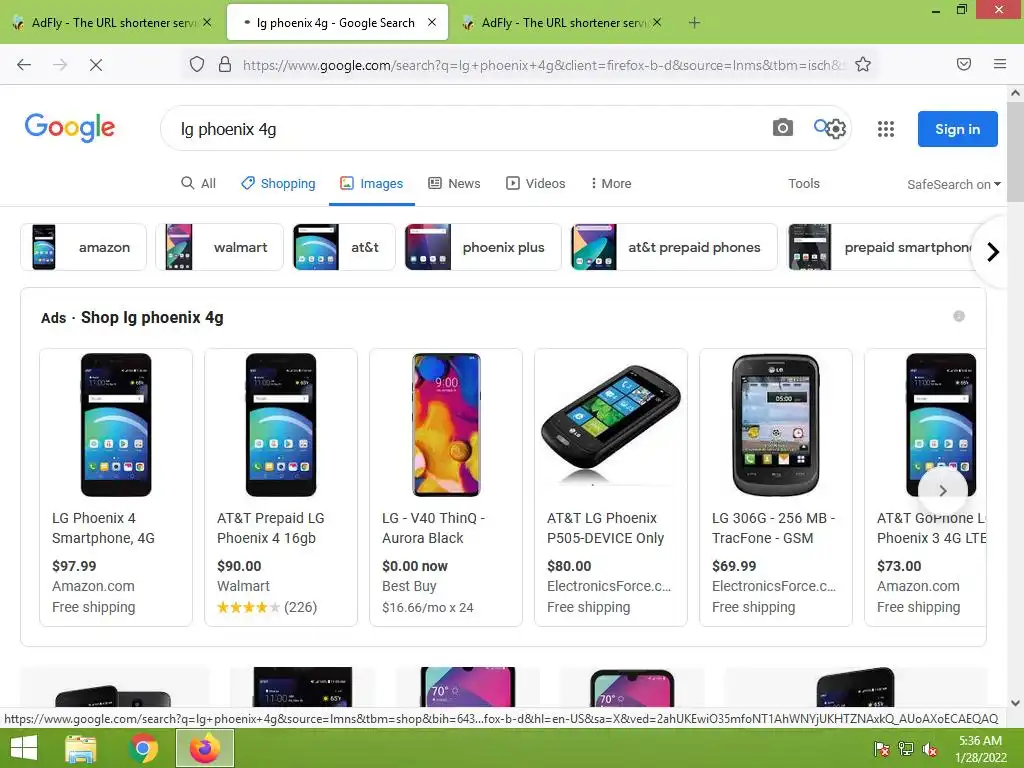Filter images by amazon chip
Viewport: 1024px width, 768px height.
pos(83,247)
